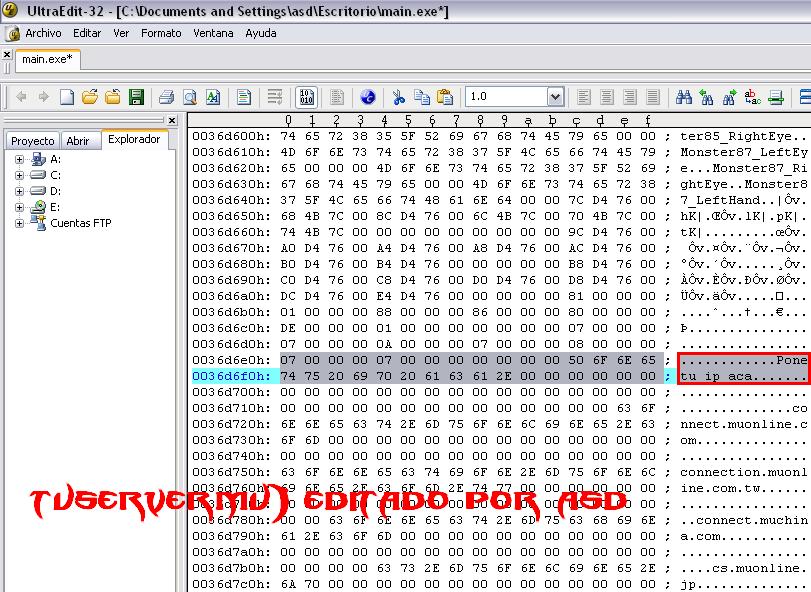
Task: Close the file explorer side panel
Action: click(x=172, y=120)
